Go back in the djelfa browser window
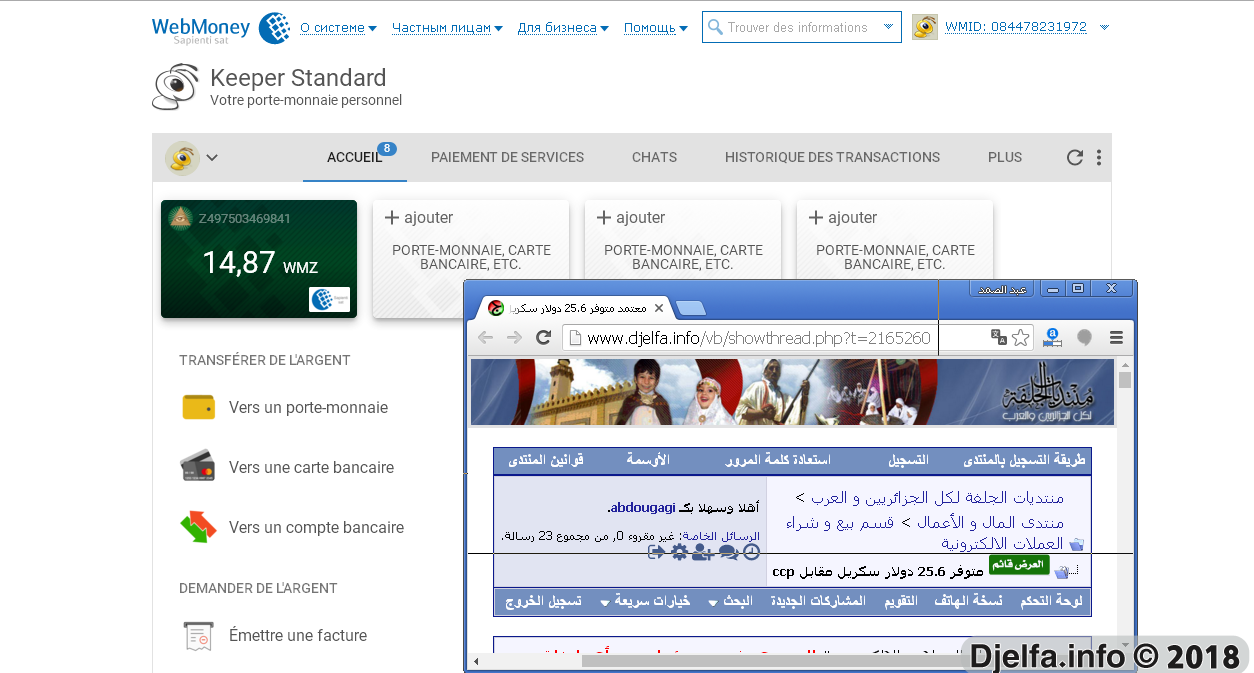Viewport: 1254px width, 673px height. (485, 338)
